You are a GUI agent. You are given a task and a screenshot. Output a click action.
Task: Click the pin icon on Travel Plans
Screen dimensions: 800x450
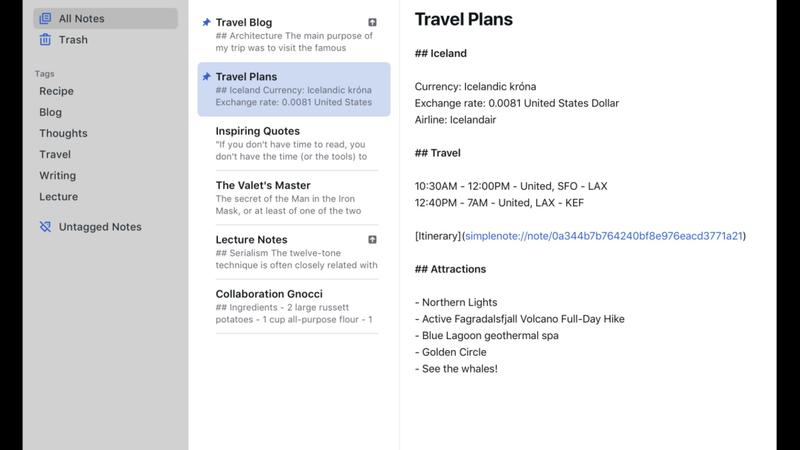[x=206, y=76]
